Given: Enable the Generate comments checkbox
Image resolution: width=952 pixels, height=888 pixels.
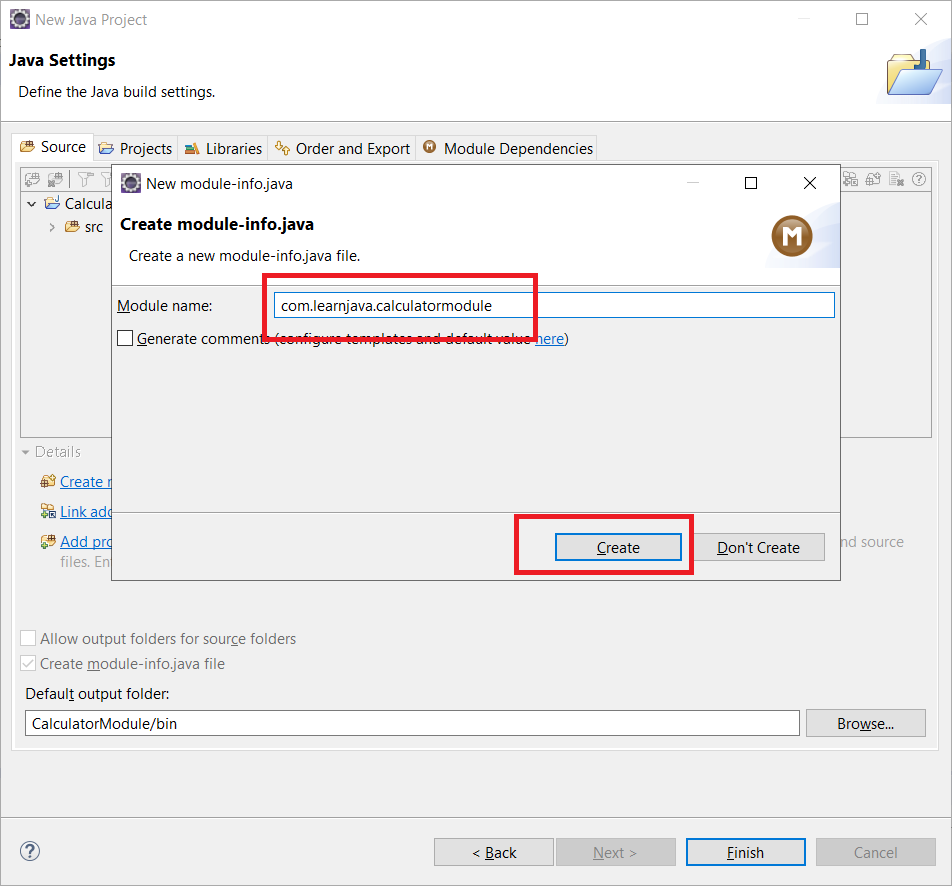Looking at the screenshot, I should (x=125, y=339).
